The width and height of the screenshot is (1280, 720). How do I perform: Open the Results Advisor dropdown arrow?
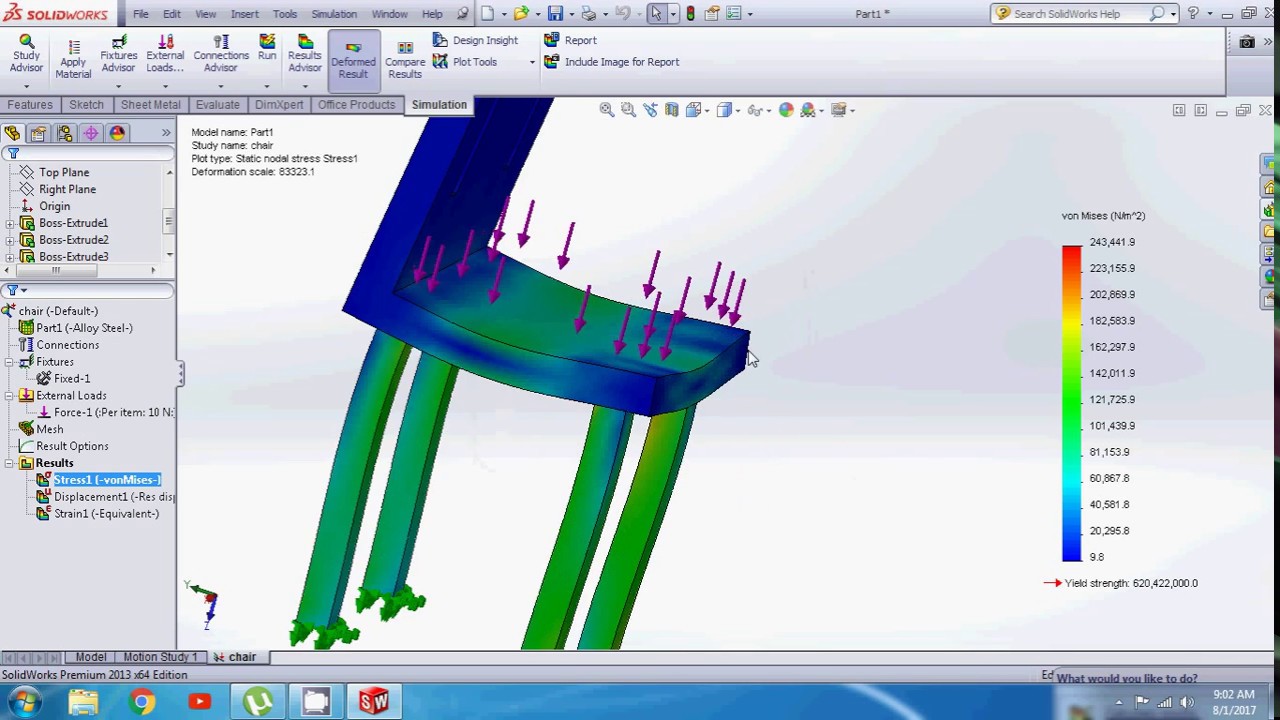(x=305, y=86)
